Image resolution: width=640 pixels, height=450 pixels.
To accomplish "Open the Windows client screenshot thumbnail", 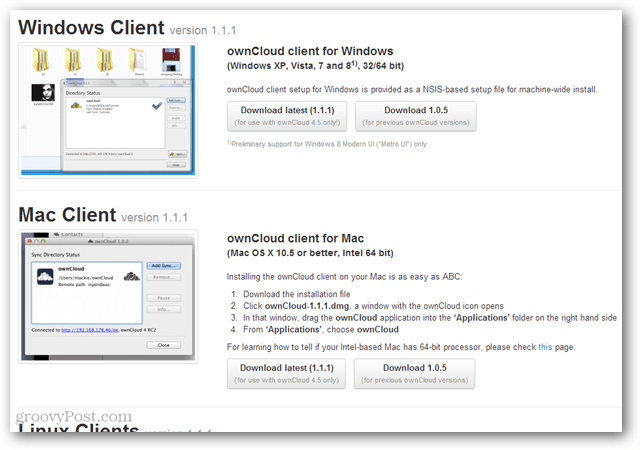I will pos(108,110).
